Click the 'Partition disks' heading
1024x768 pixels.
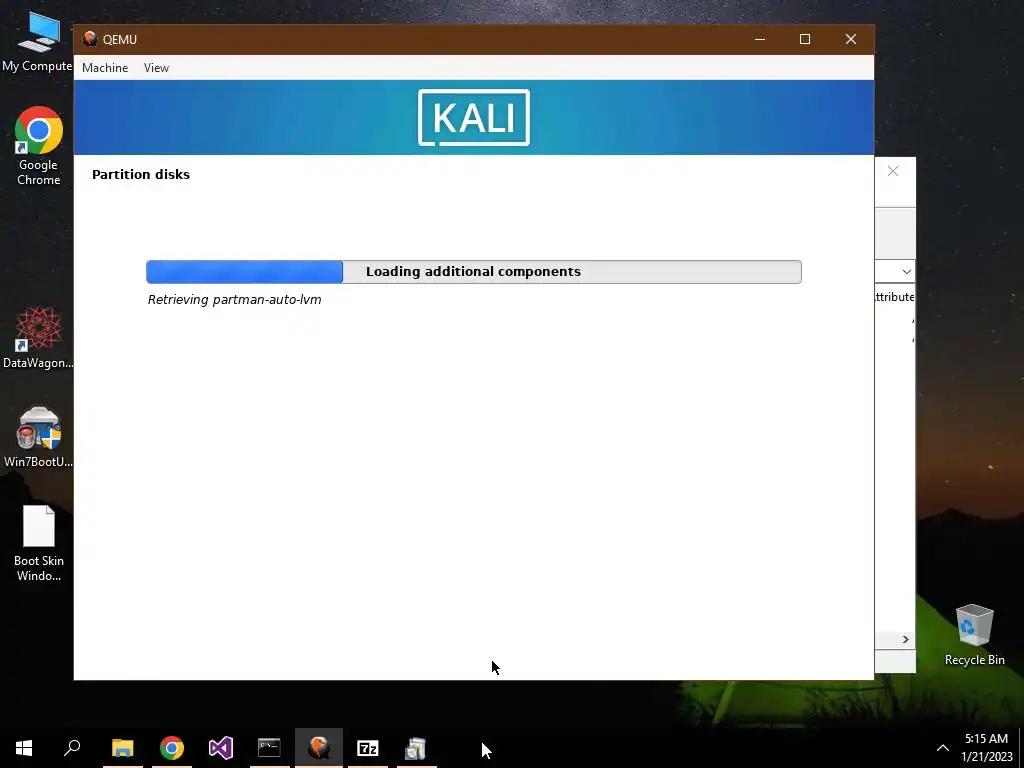click(141, 174)
